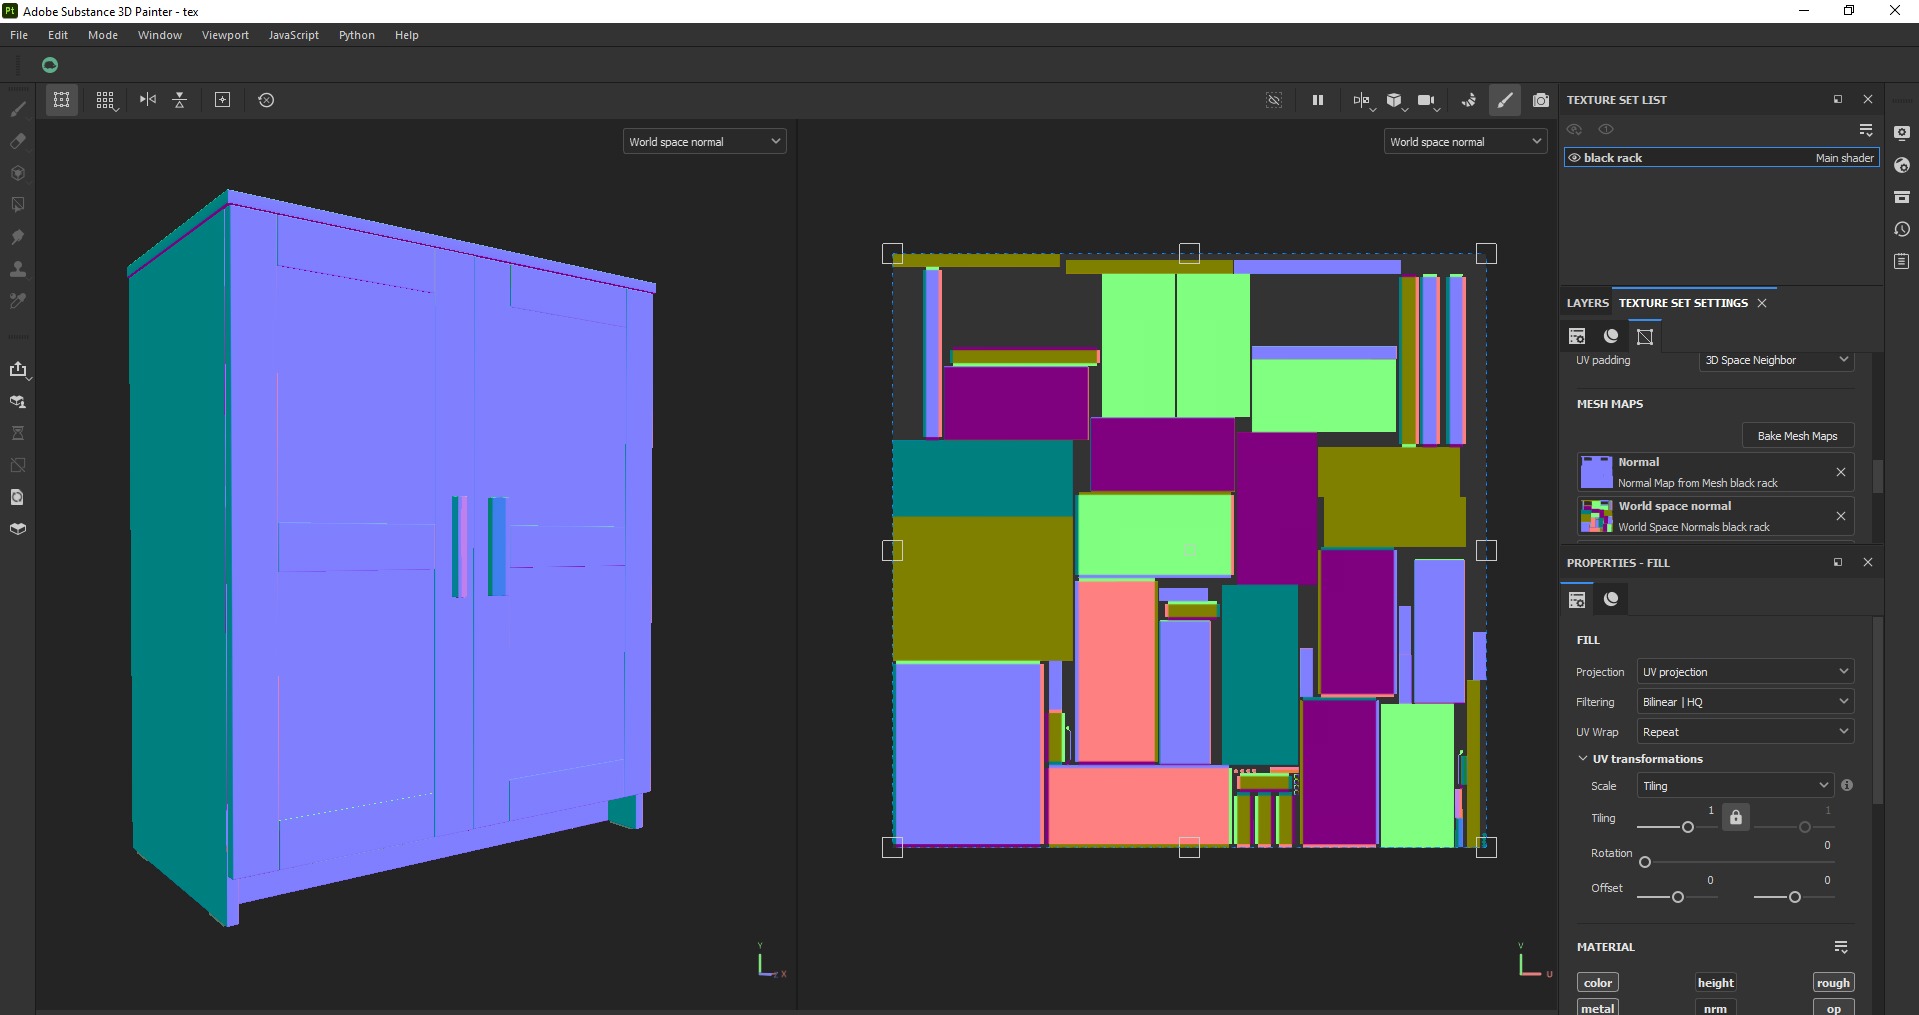
Task: Collapse the UV transformations section
Action: 1583,759
